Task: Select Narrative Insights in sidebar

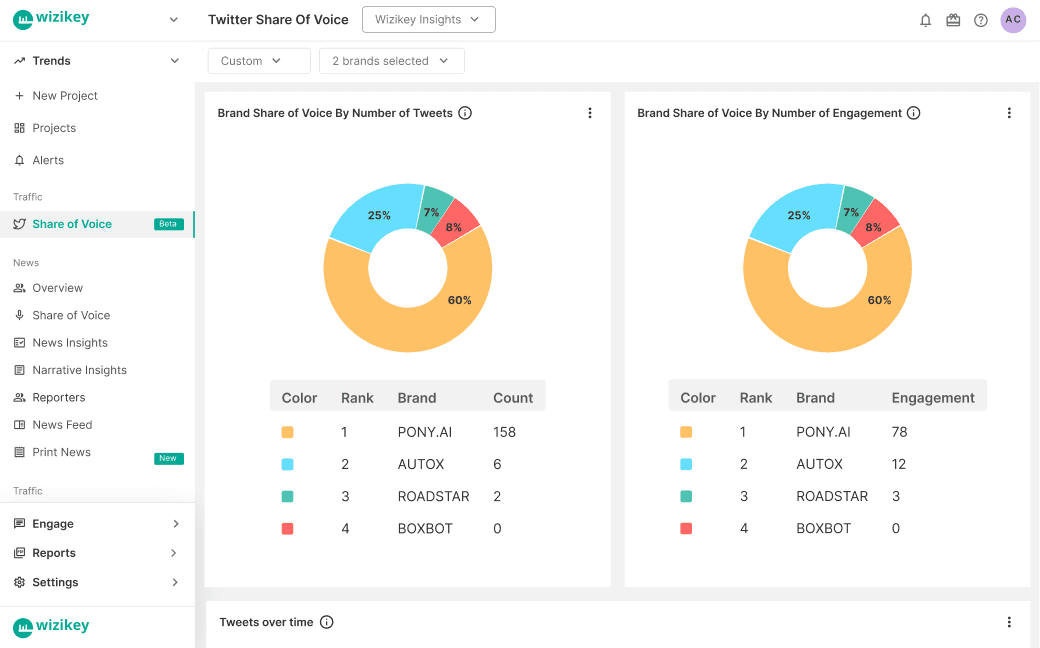Action: pos(79,370)
